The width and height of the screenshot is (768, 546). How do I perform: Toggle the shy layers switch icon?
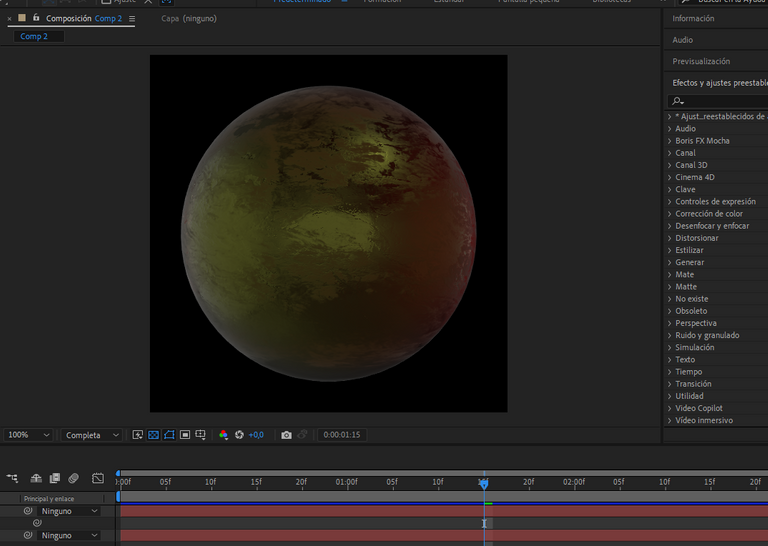tap(36, 478)
